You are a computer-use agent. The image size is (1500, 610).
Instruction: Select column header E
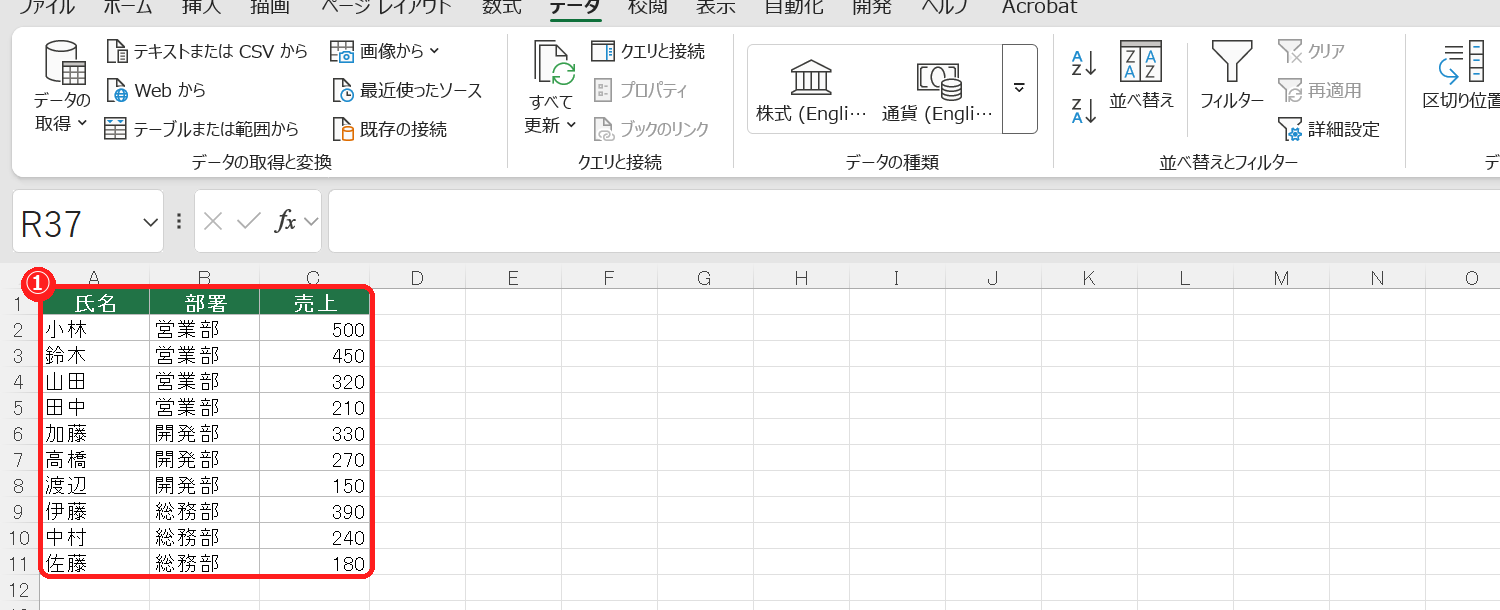pyautogui.click(x=513, y=278)
